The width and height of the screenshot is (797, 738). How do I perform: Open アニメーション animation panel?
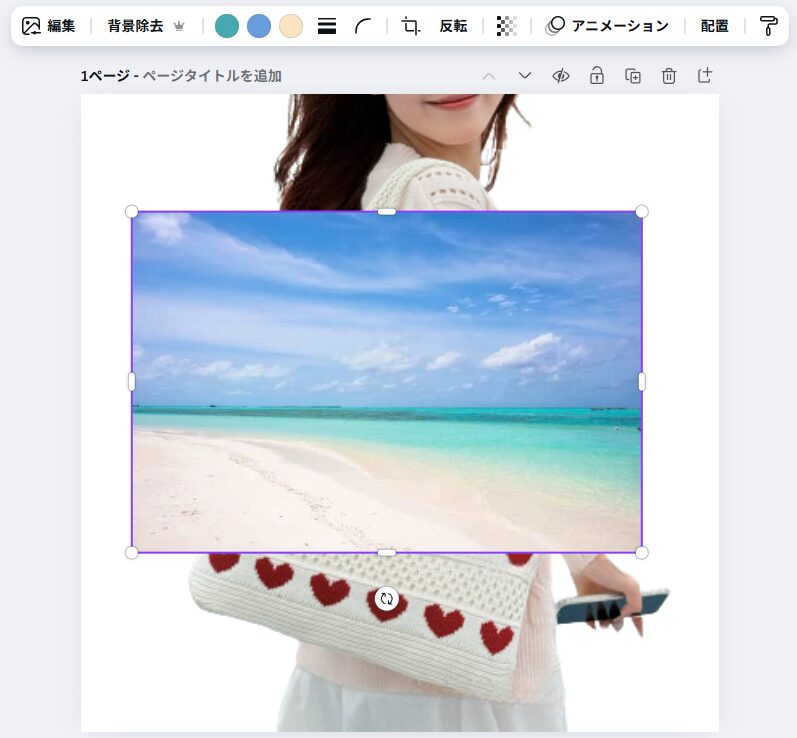click(x=607, y=25)
